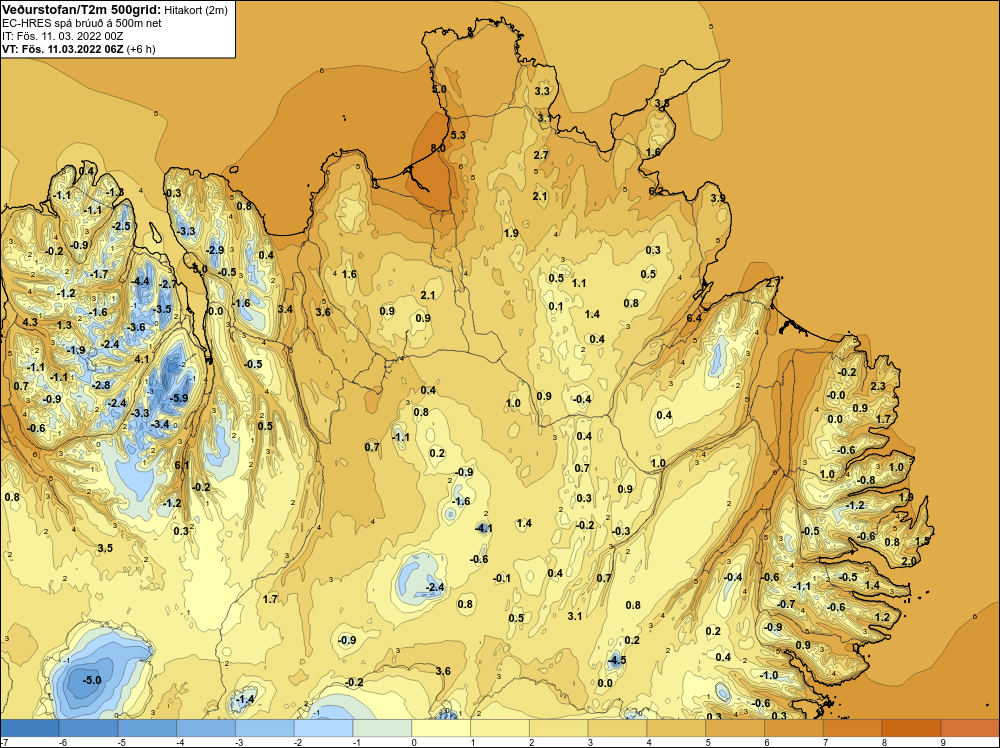Click the temperature value '1.5'

[x=922, y=541]
